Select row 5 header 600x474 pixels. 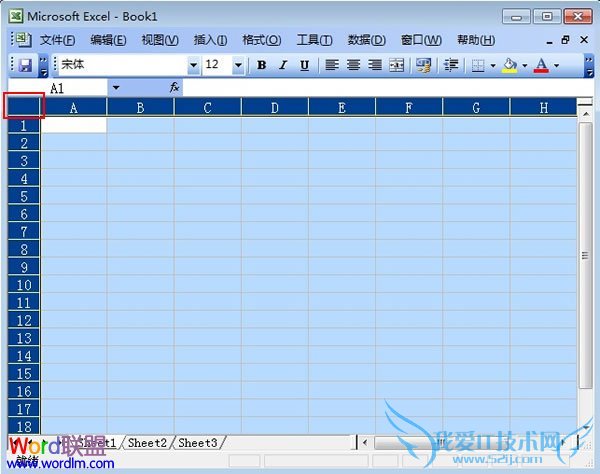24,196
